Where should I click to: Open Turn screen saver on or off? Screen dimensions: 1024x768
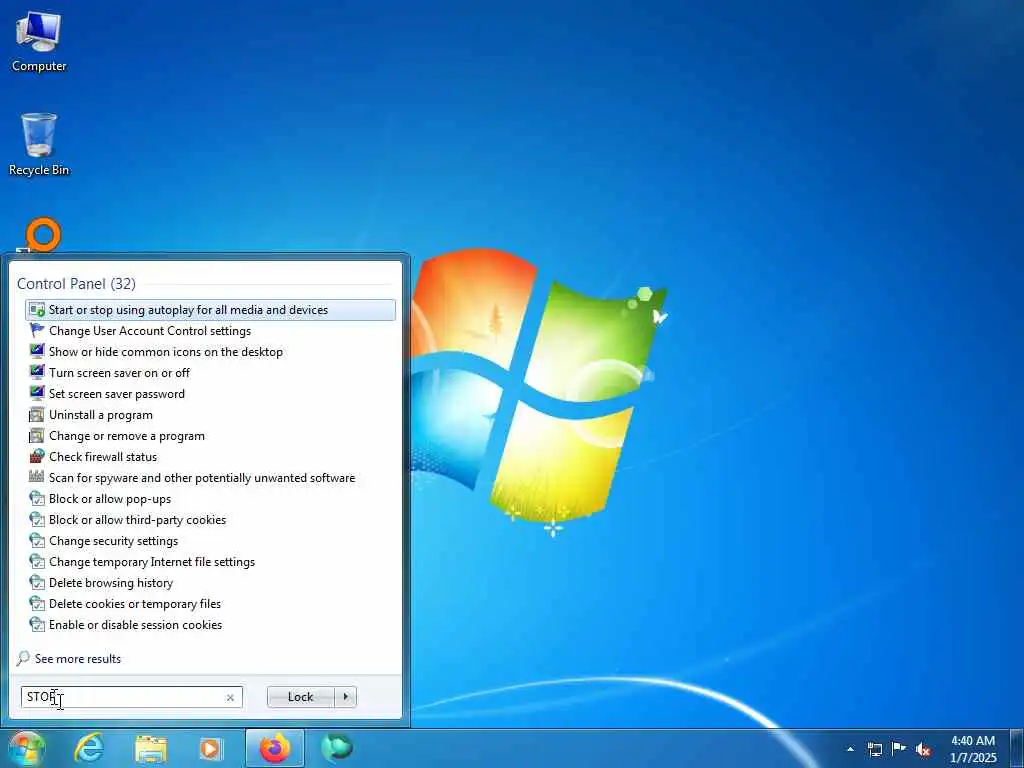(x=210, y=372)
